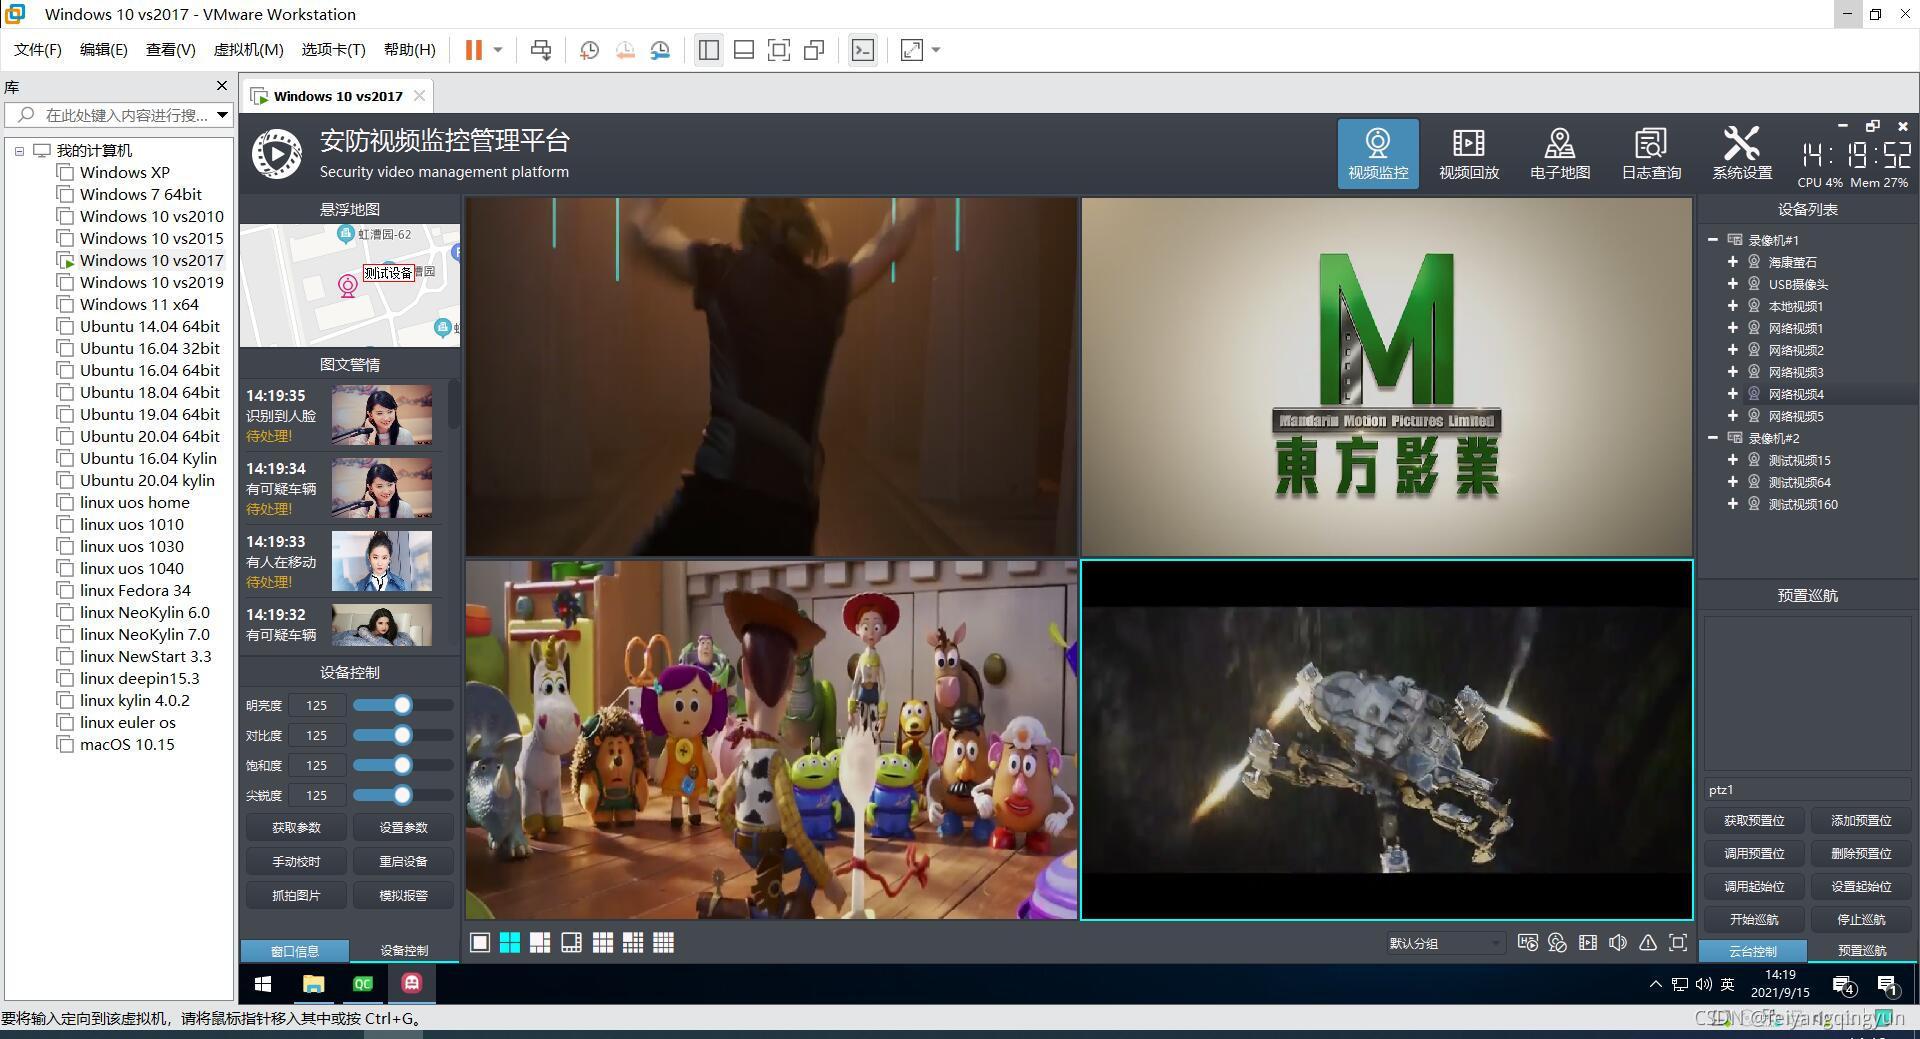Send Ctrl+Alt+Del to the virtual machine

541,50
